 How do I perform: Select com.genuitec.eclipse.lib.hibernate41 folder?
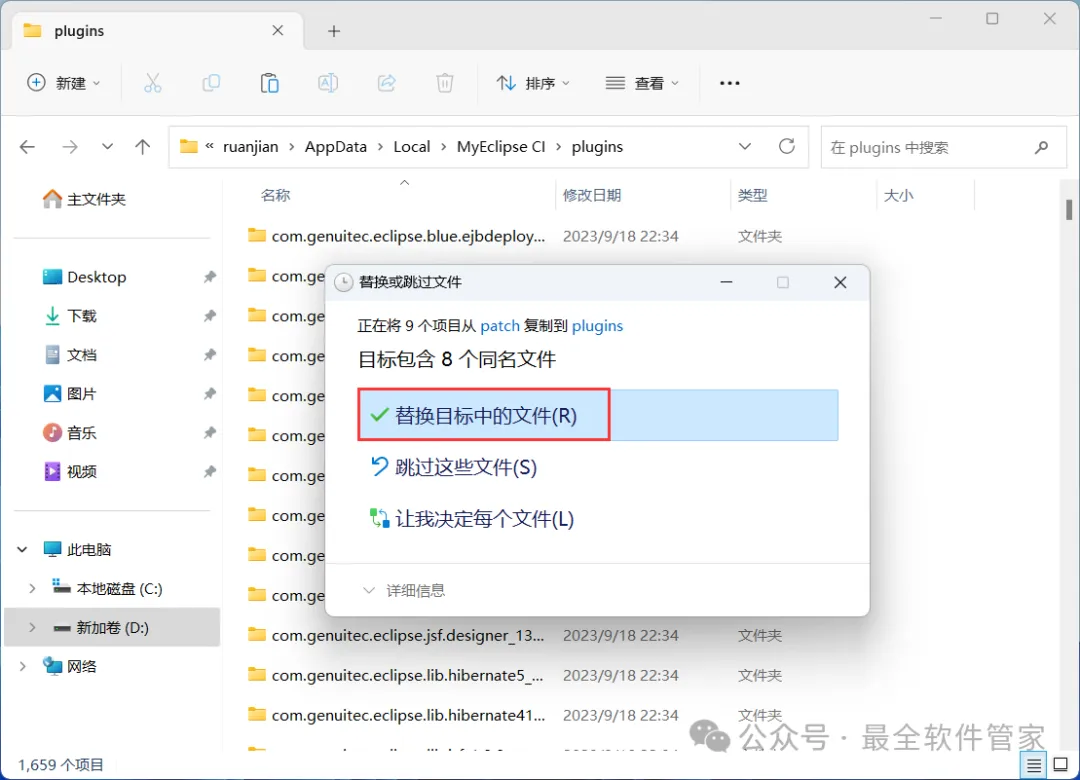[x=396, y=715]
